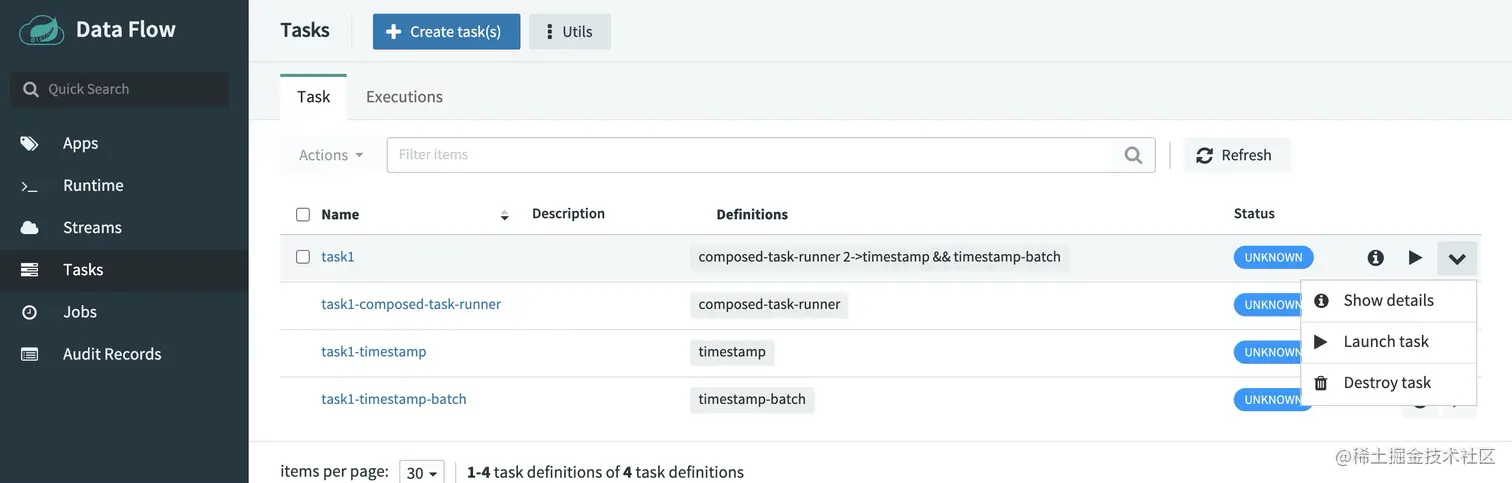Select Show details in the dropdown menu
The width and height of the screenshot is (1512, 483).
(x=1388, y=300)
